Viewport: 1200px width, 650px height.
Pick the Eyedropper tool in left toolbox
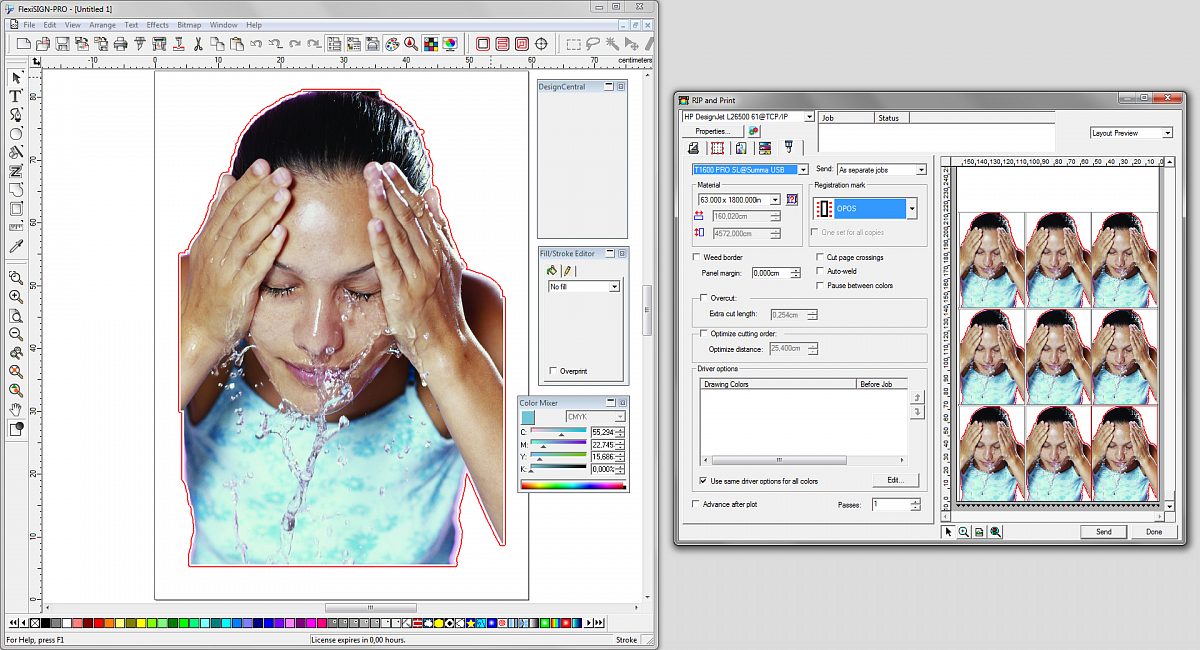(x=16, y=247)
